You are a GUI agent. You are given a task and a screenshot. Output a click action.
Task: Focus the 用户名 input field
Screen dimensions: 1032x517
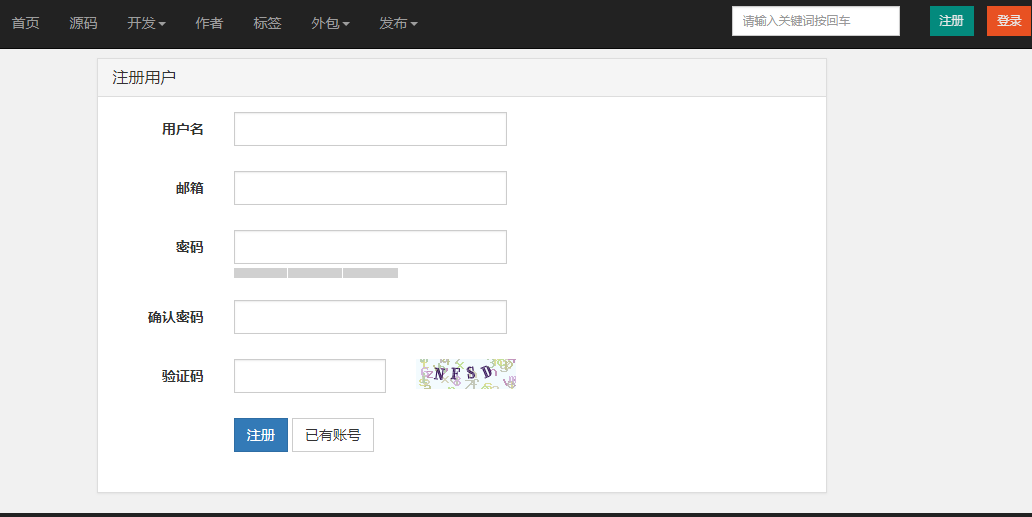(x=371, y=129)
